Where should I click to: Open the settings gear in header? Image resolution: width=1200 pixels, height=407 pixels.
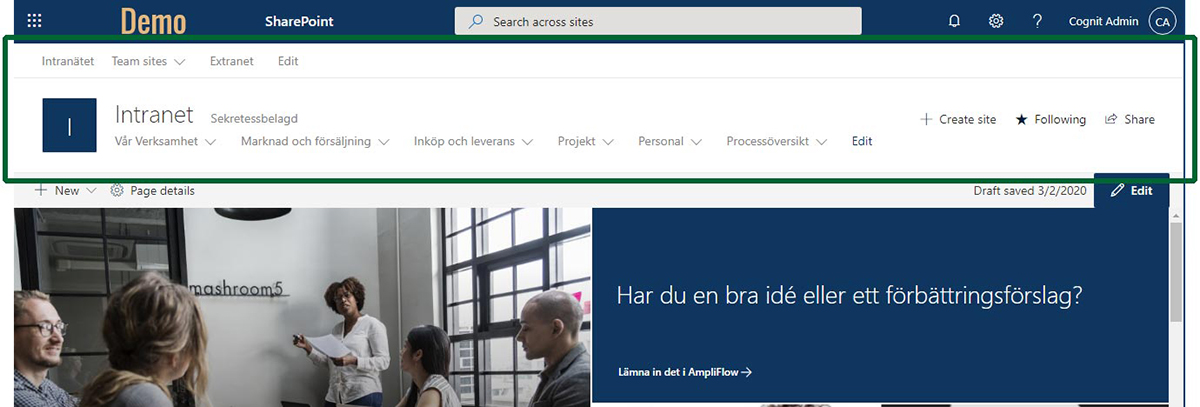(996, 21)
